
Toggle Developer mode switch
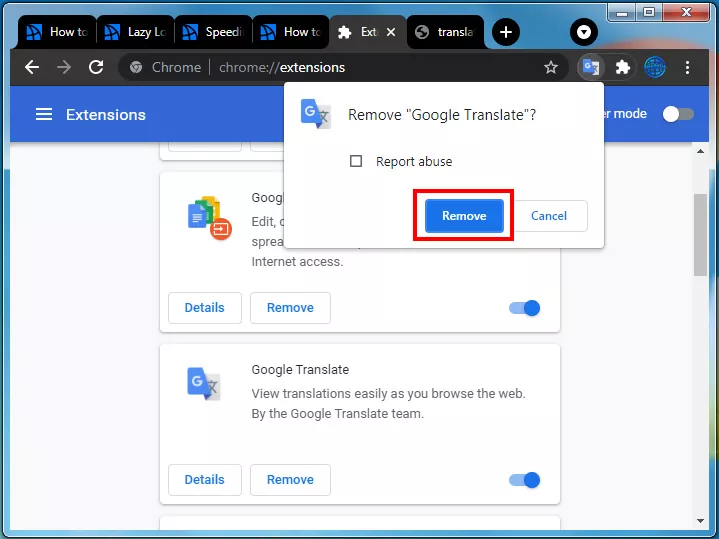coord(678,114)
